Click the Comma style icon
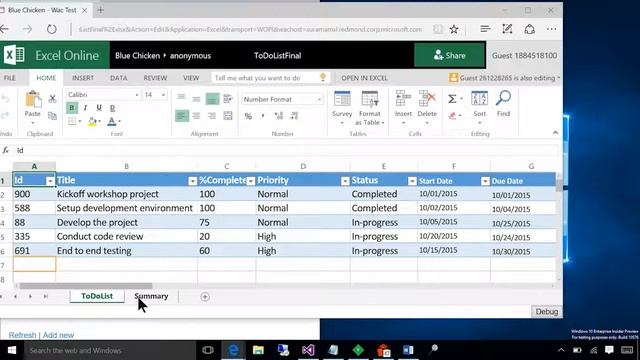The image size is (640, 360). (263, 116)
